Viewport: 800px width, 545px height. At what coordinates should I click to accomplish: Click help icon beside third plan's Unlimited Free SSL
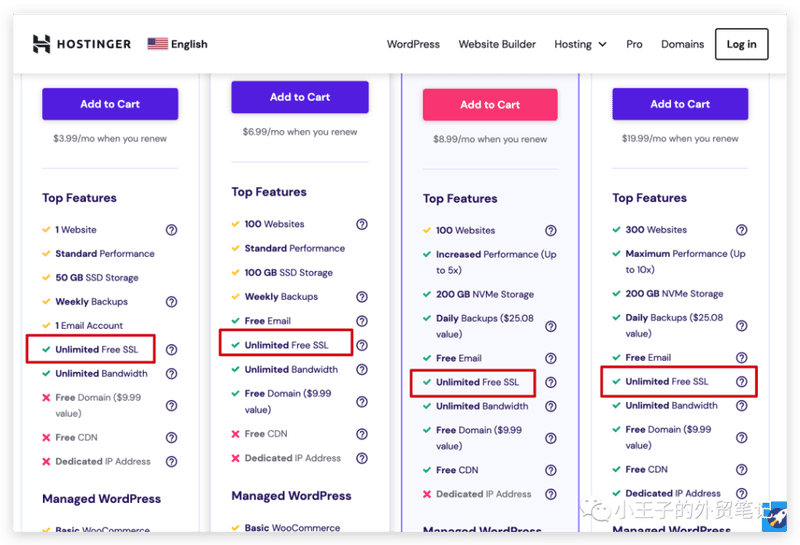point(551,382)
